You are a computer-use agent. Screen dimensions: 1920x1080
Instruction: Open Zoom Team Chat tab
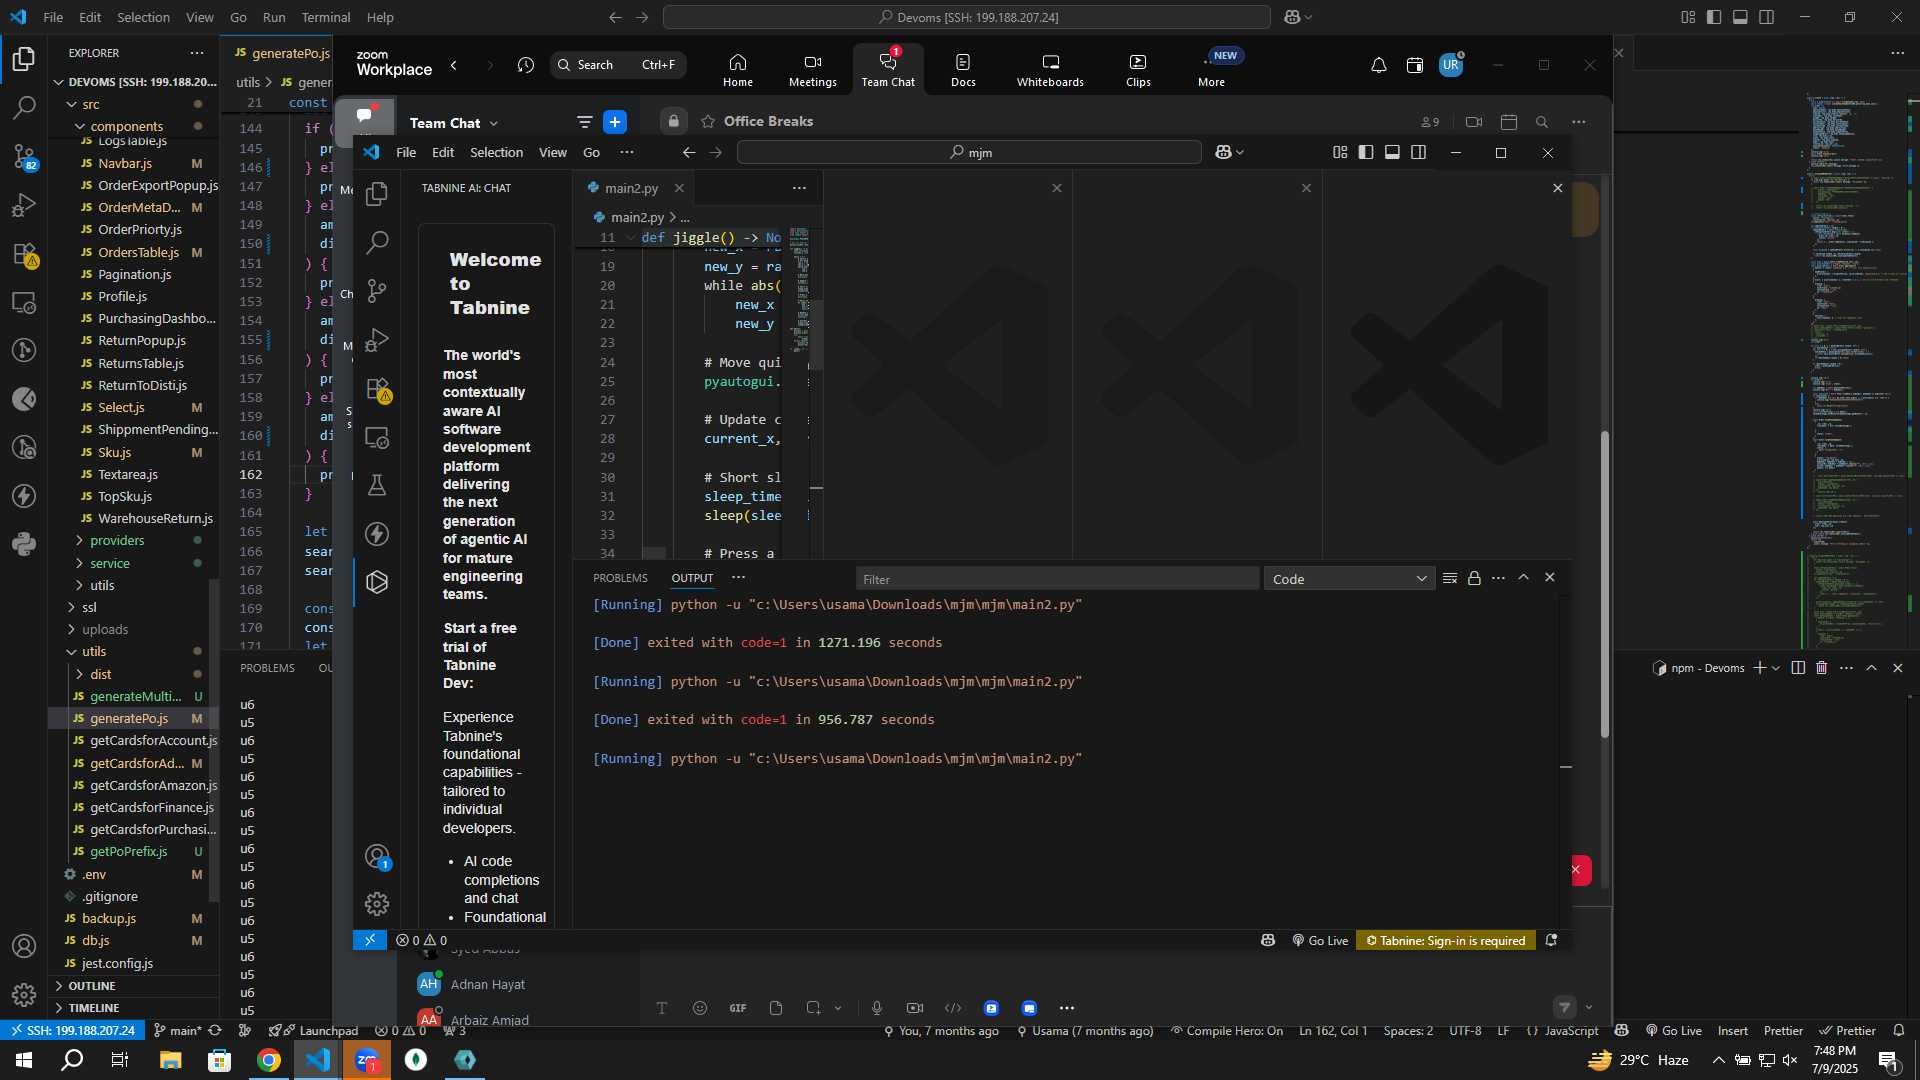888,70
